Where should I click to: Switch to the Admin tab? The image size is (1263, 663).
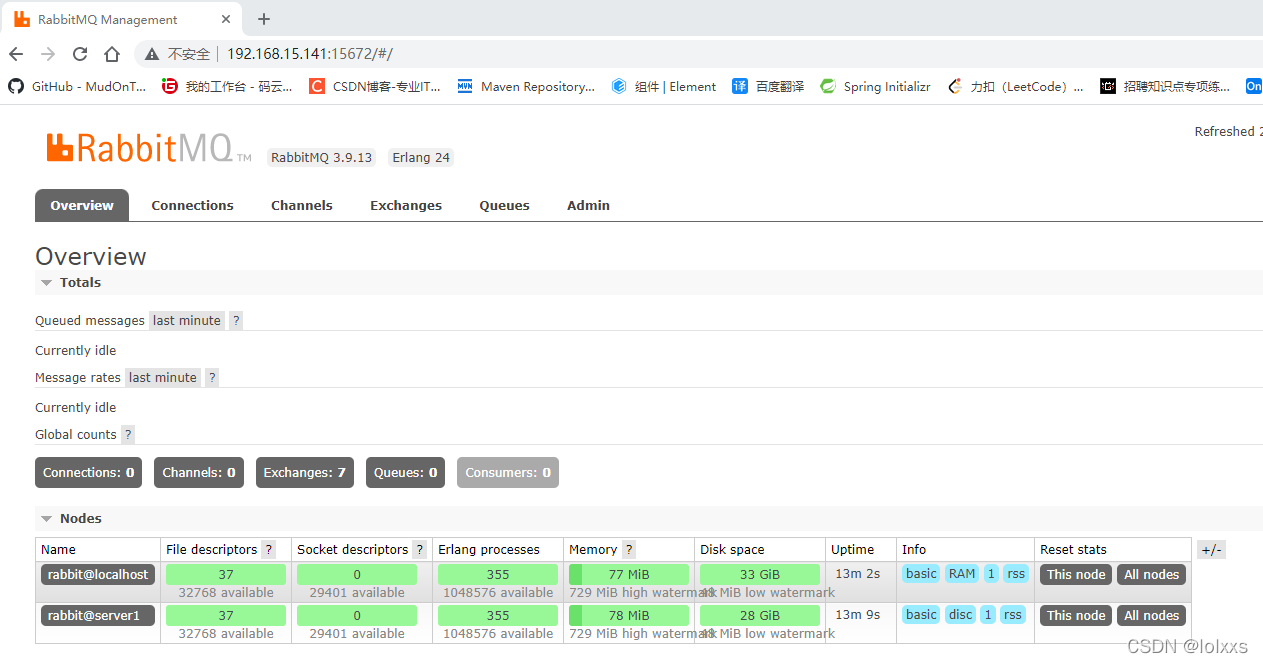click(588, 206)
